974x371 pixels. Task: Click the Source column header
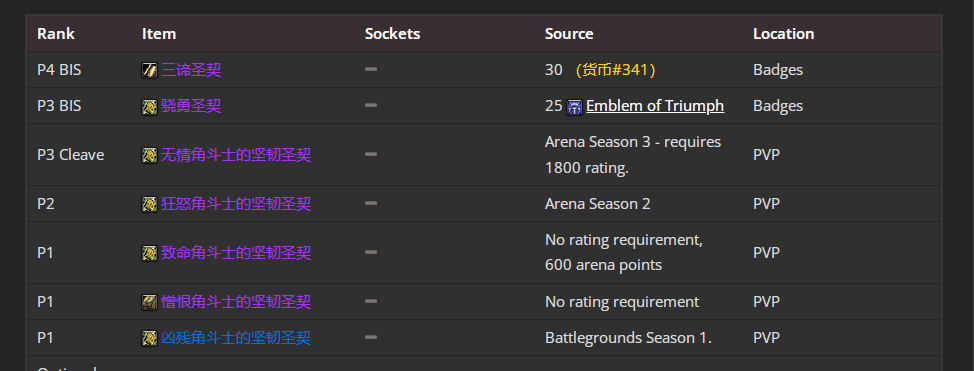coord(569,34)
